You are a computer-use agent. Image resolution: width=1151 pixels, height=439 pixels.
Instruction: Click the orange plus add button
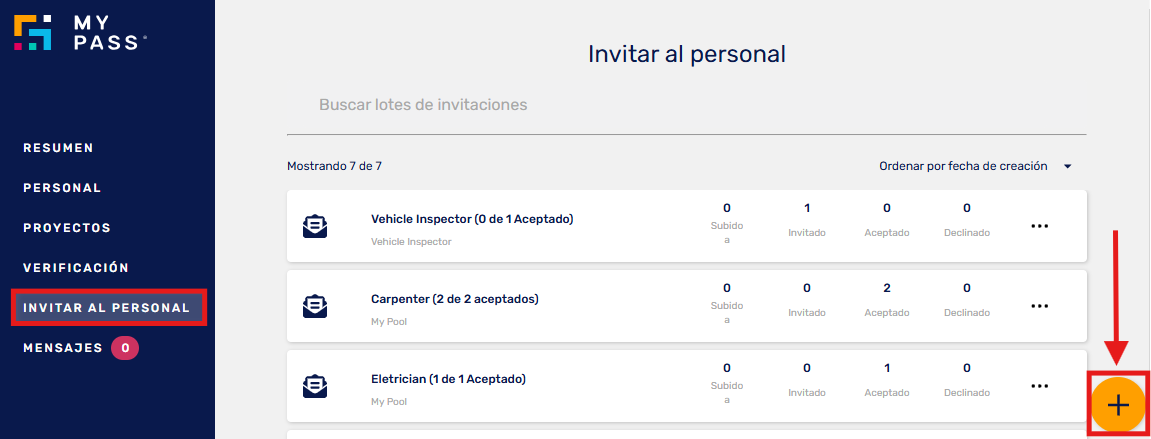click(x=1117, y=404)
